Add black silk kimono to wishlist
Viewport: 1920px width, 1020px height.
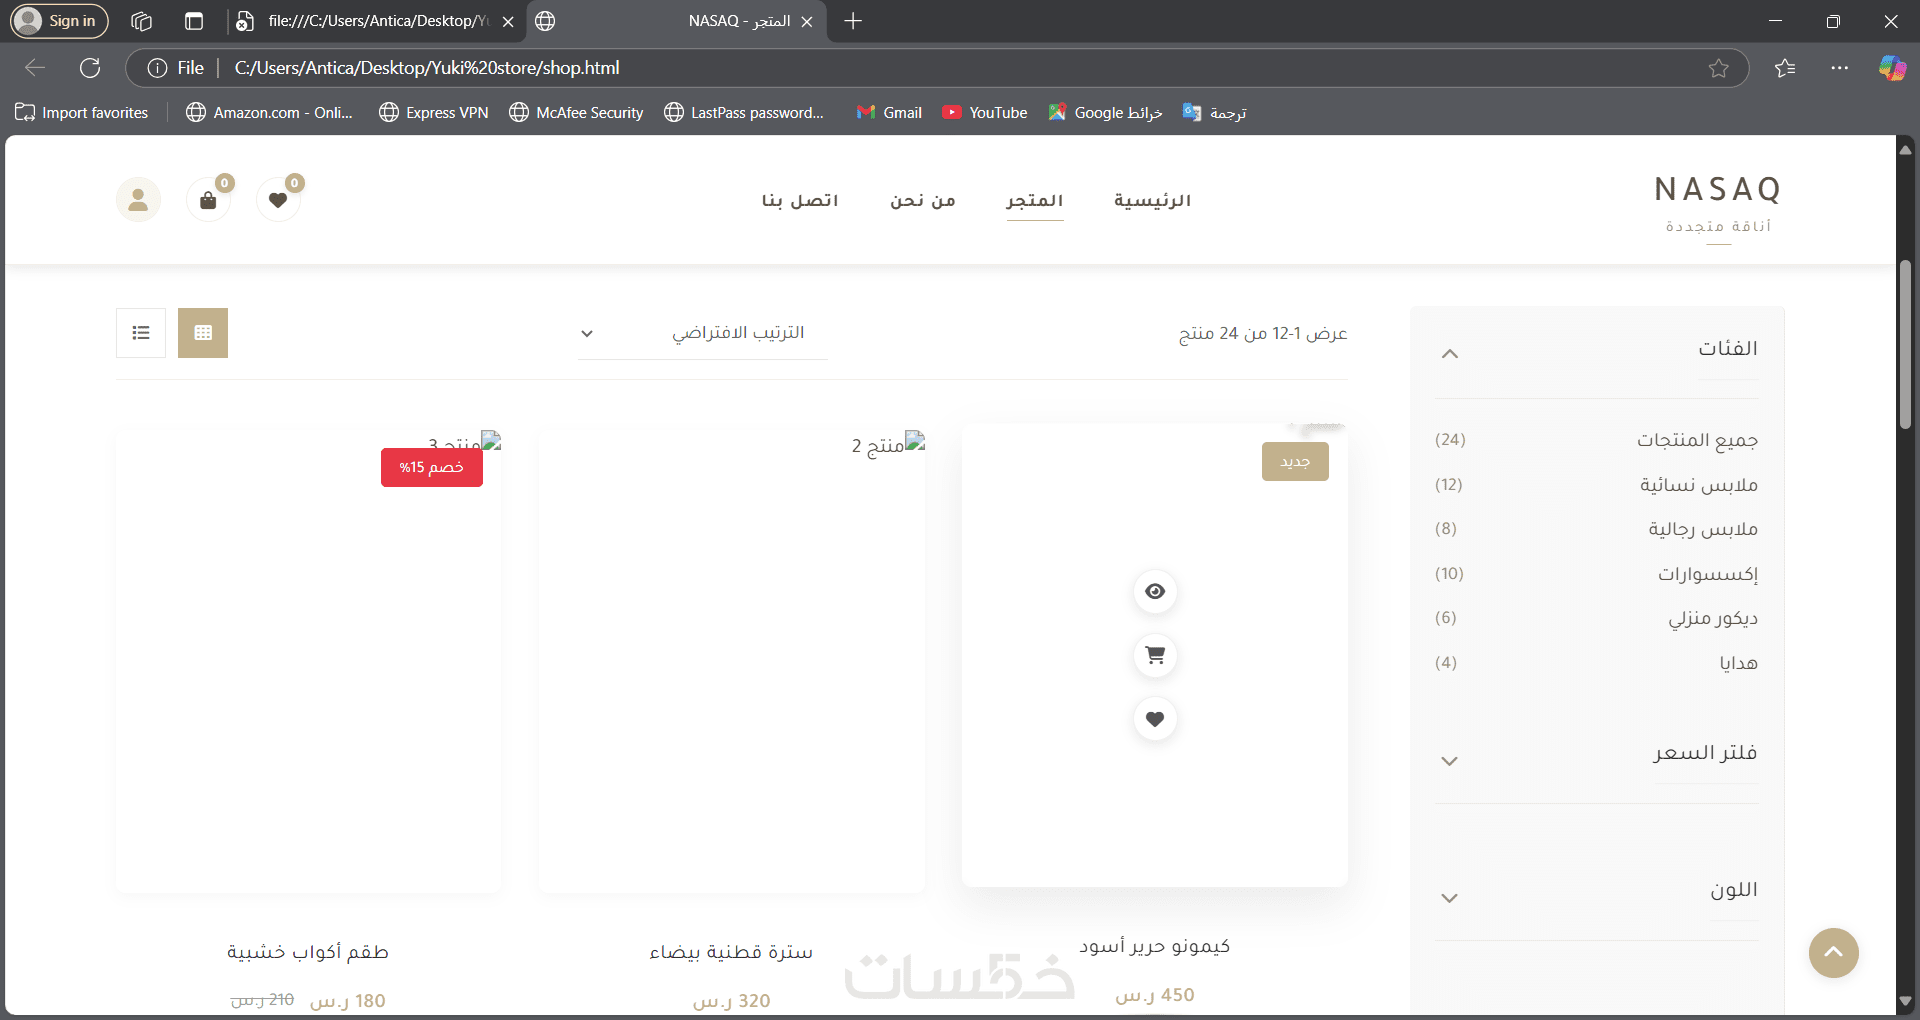1155,719
